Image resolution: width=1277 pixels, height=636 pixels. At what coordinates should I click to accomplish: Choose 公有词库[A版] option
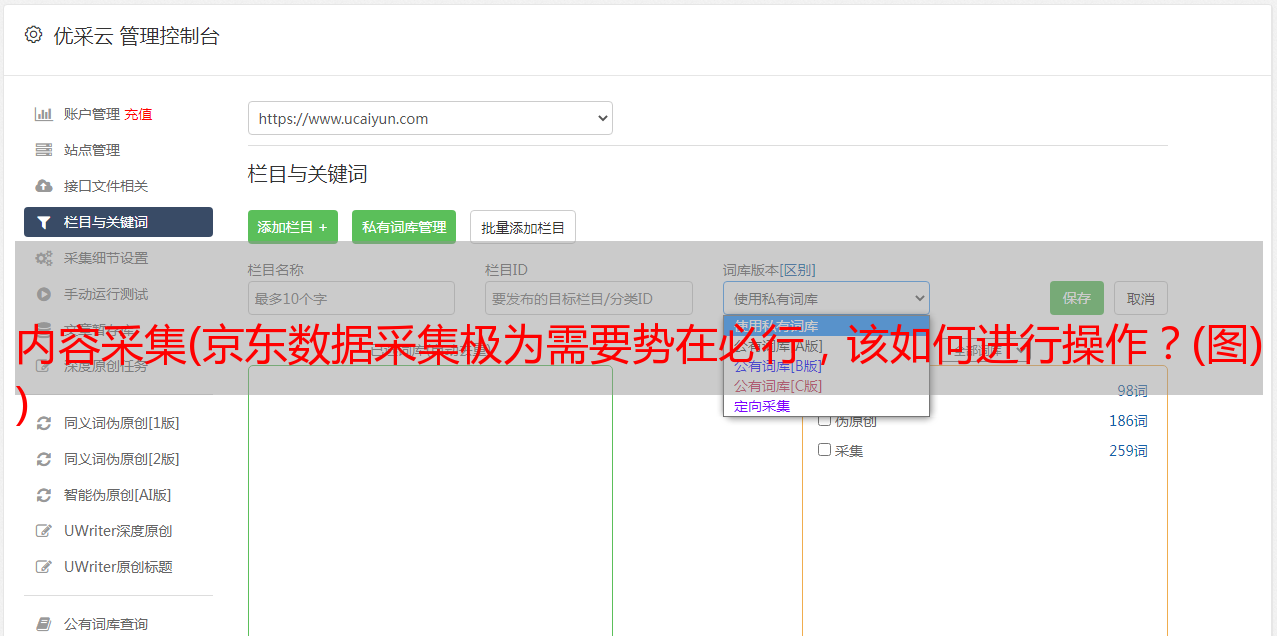click(826, 346)
